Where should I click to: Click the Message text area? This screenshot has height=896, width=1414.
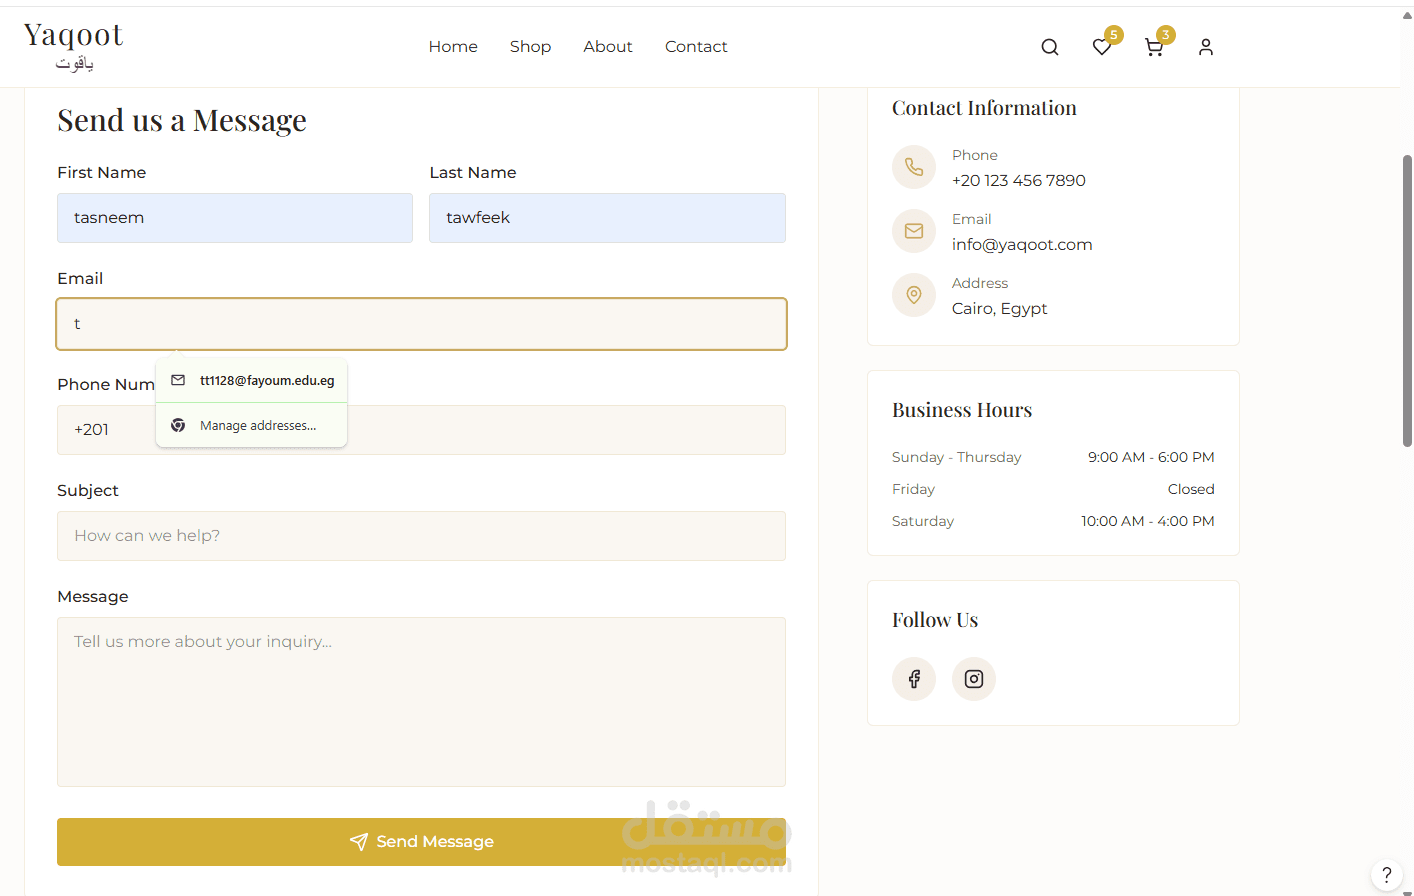[421, 702]
